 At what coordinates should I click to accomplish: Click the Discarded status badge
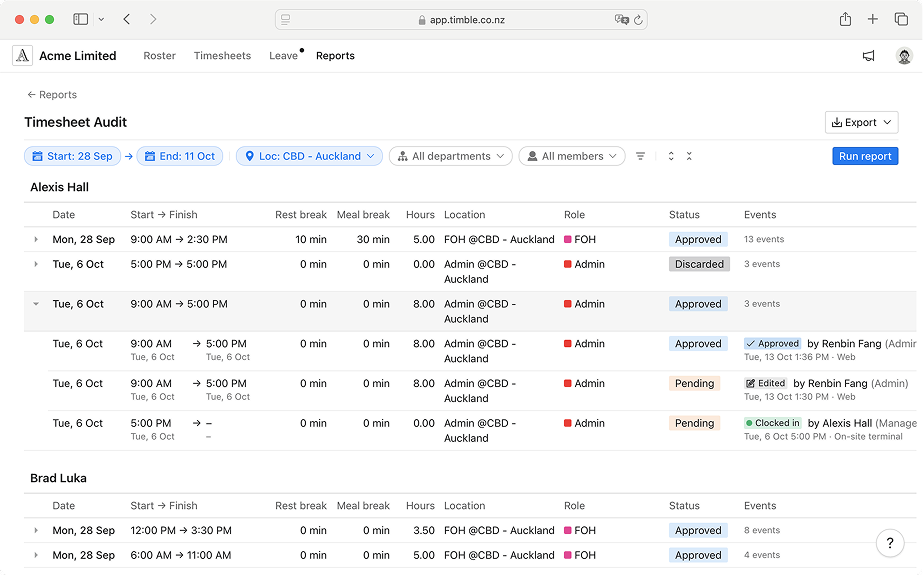pyautogui.click(x=699, y=264)
